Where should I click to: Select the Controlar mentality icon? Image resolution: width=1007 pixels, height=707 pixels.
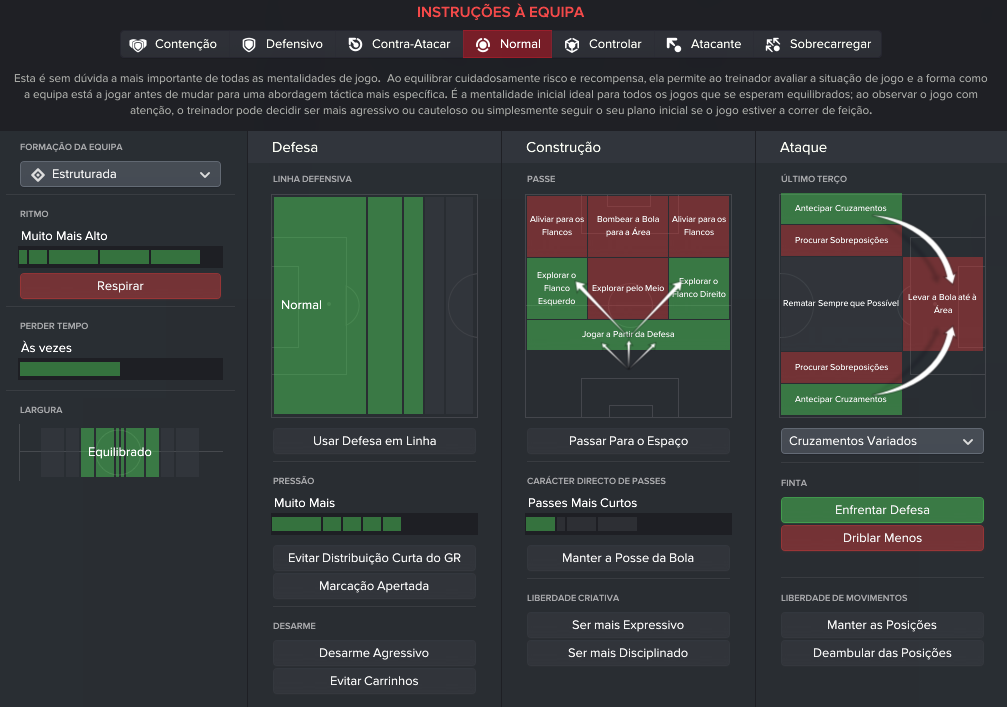572,44
